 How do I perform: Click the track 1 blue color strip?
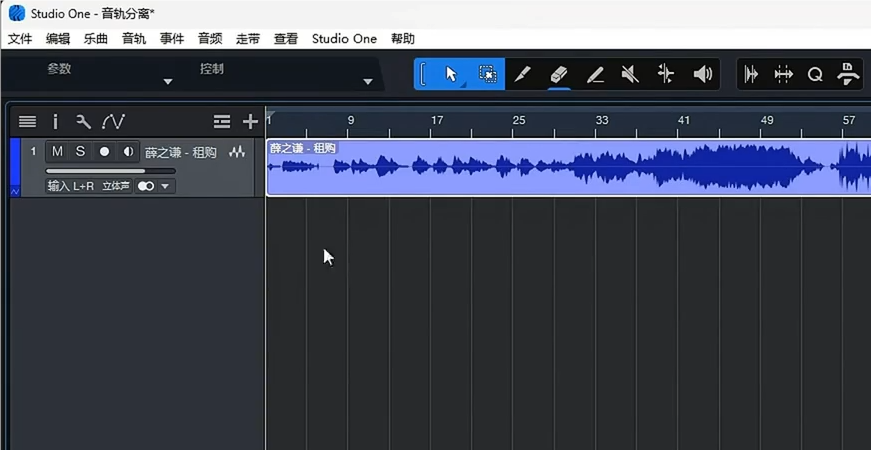click(15, 162)
